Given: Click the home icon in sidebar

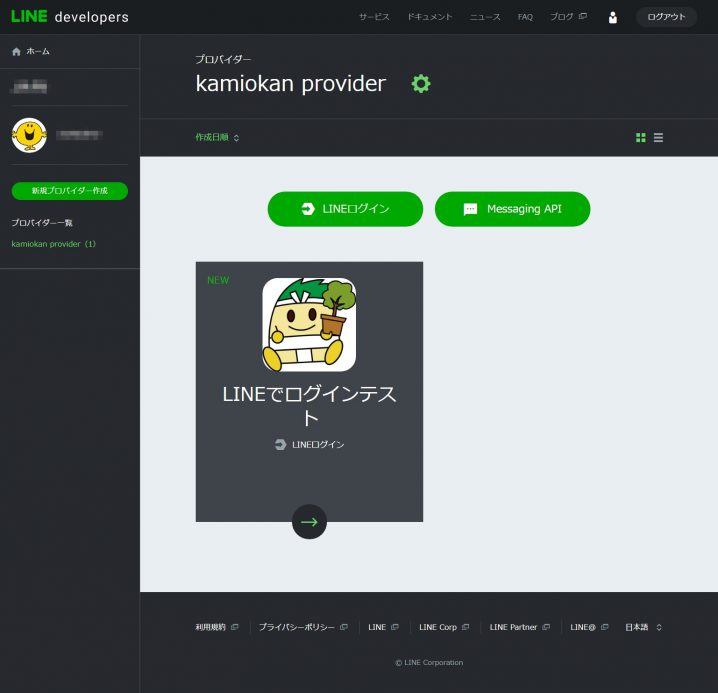Looking at the screenshot, I should (x=16, y=51).
